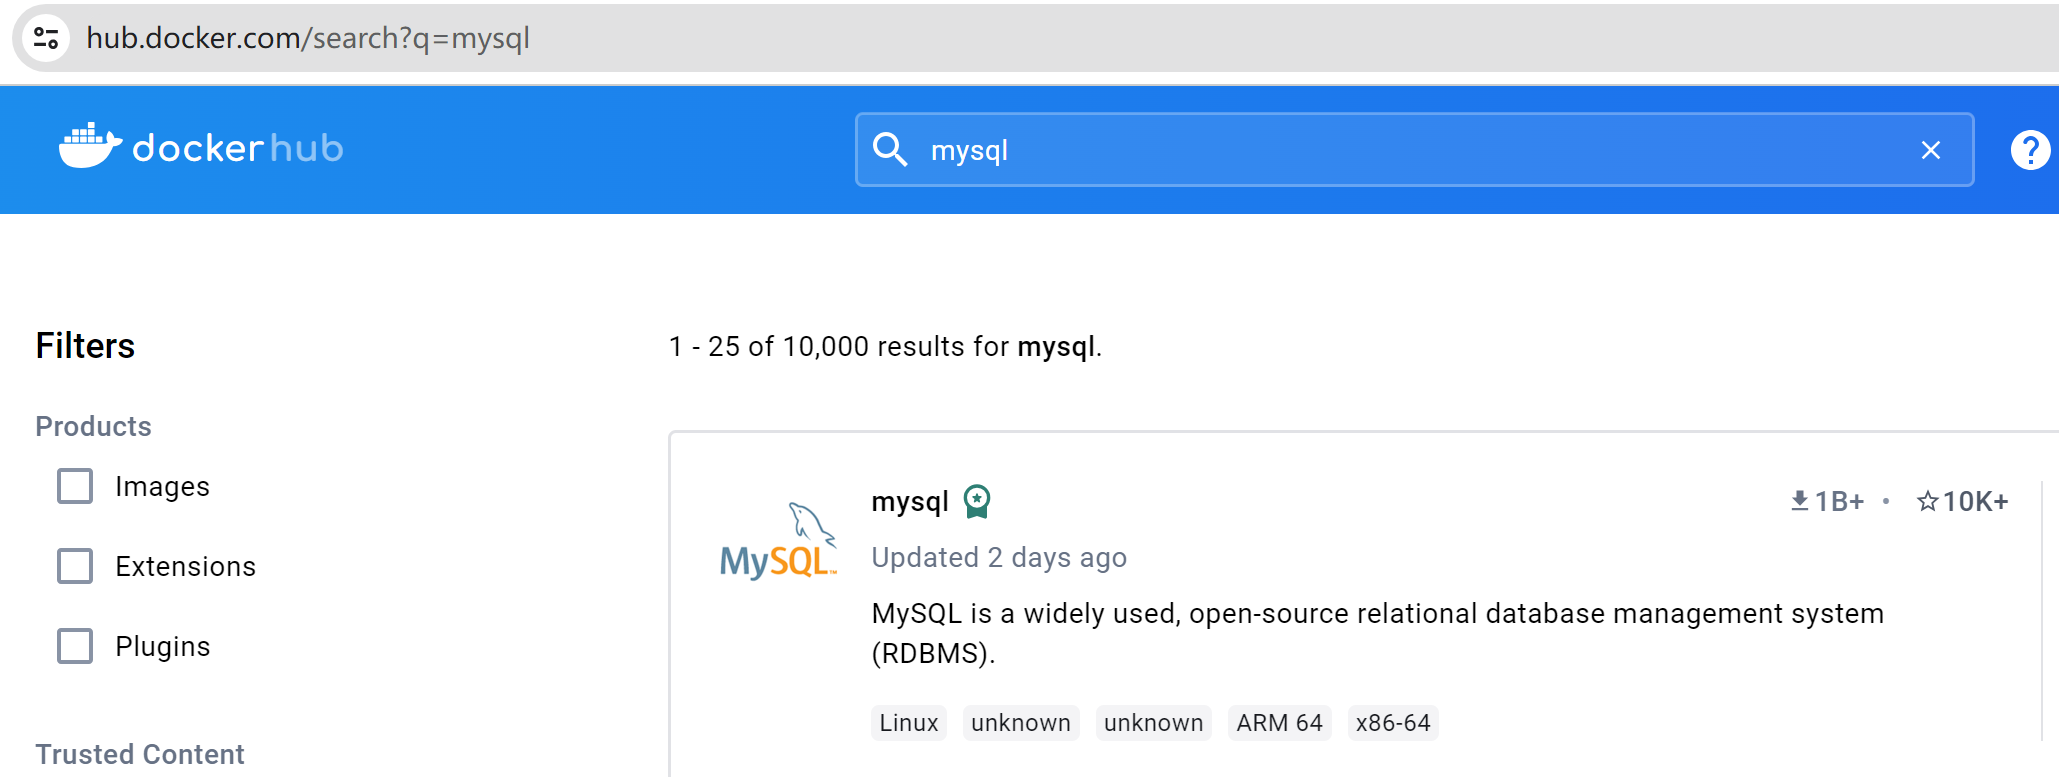The height and width of the screenshot is (777, 2059).
Task: Click the Linux tag chip
Action: pos(908,723)
